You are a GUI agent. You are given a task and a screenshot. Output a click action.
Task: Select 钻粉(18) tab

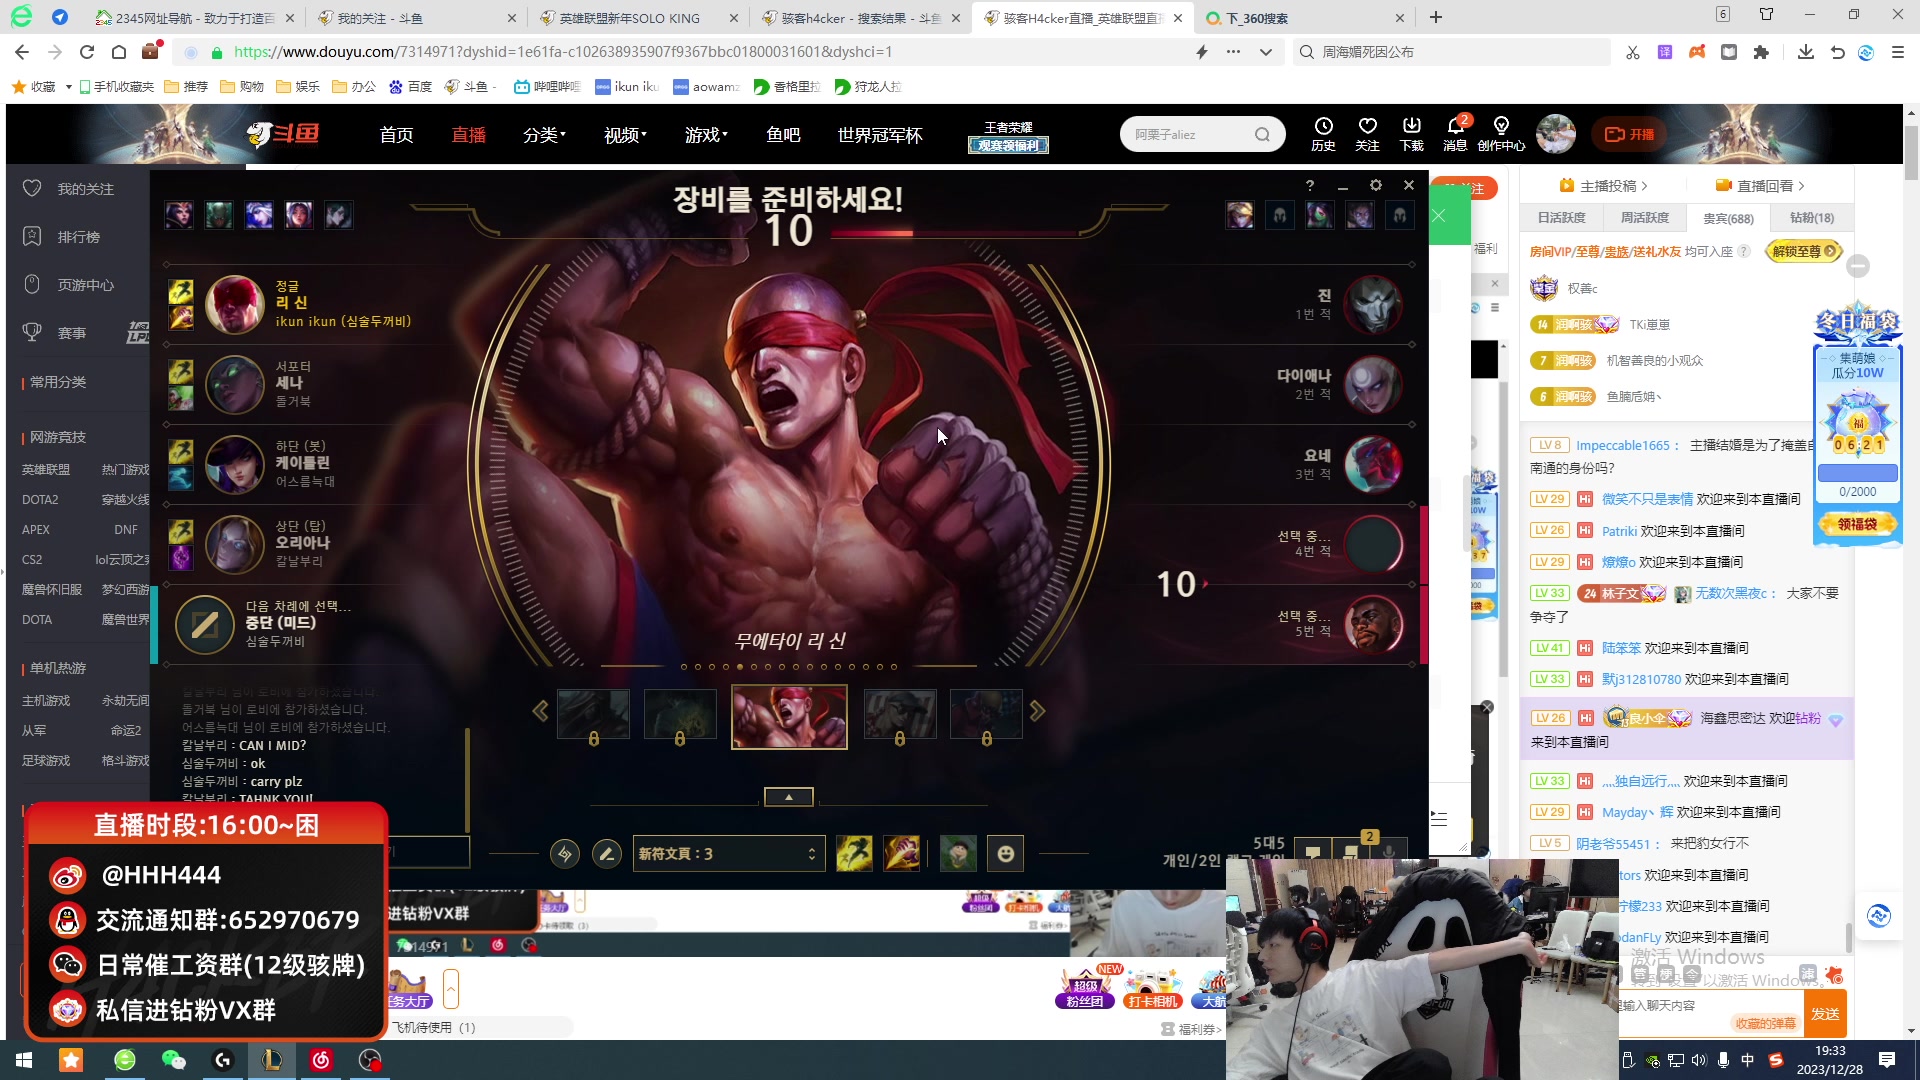tap(1812, 218)
